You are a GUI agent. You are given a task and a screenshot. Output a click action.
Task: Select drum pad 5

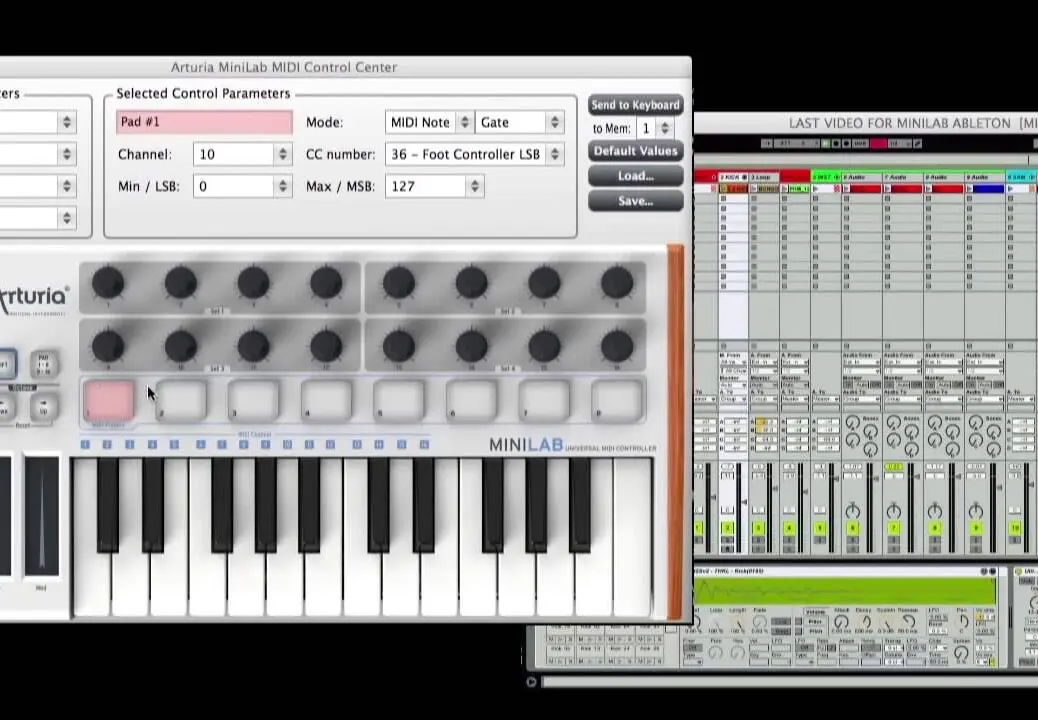click(399, 400)
